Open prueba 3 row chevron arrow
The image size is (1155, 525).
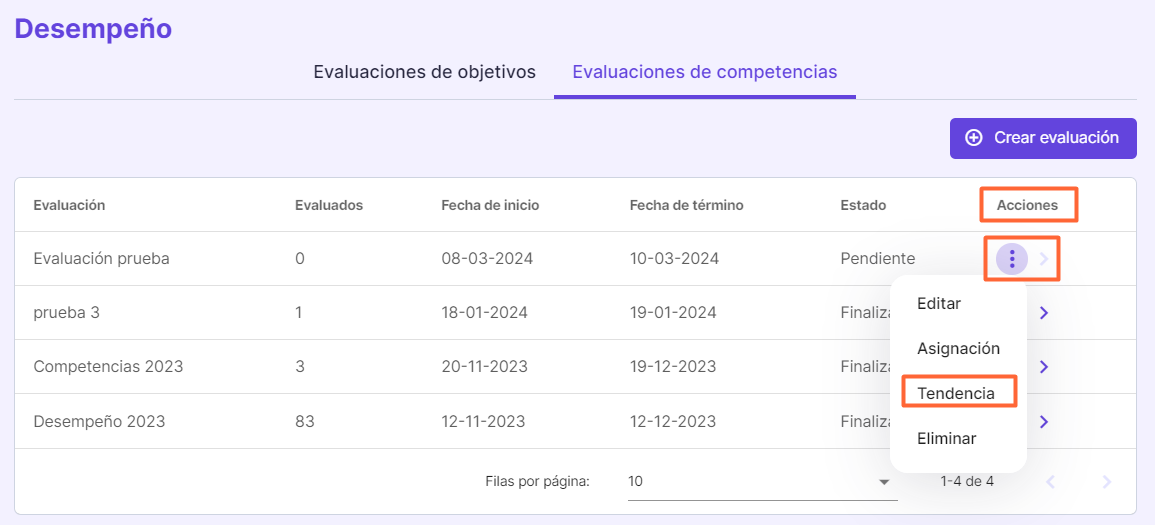[1044, 313]
